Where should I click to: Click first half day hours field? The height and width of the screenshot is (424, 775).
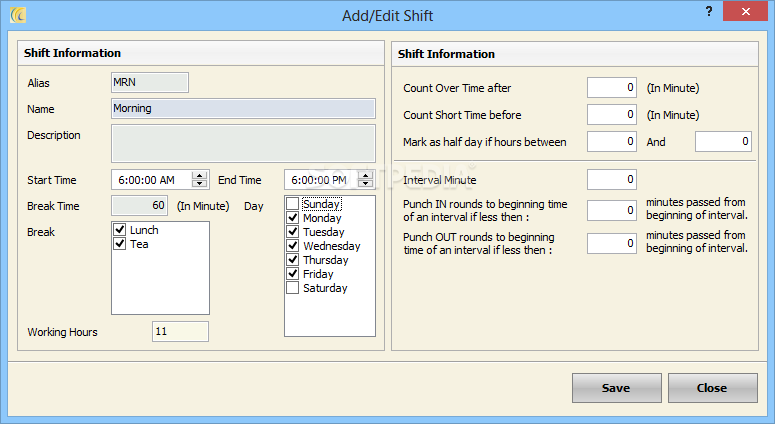(x=612, y=141)
